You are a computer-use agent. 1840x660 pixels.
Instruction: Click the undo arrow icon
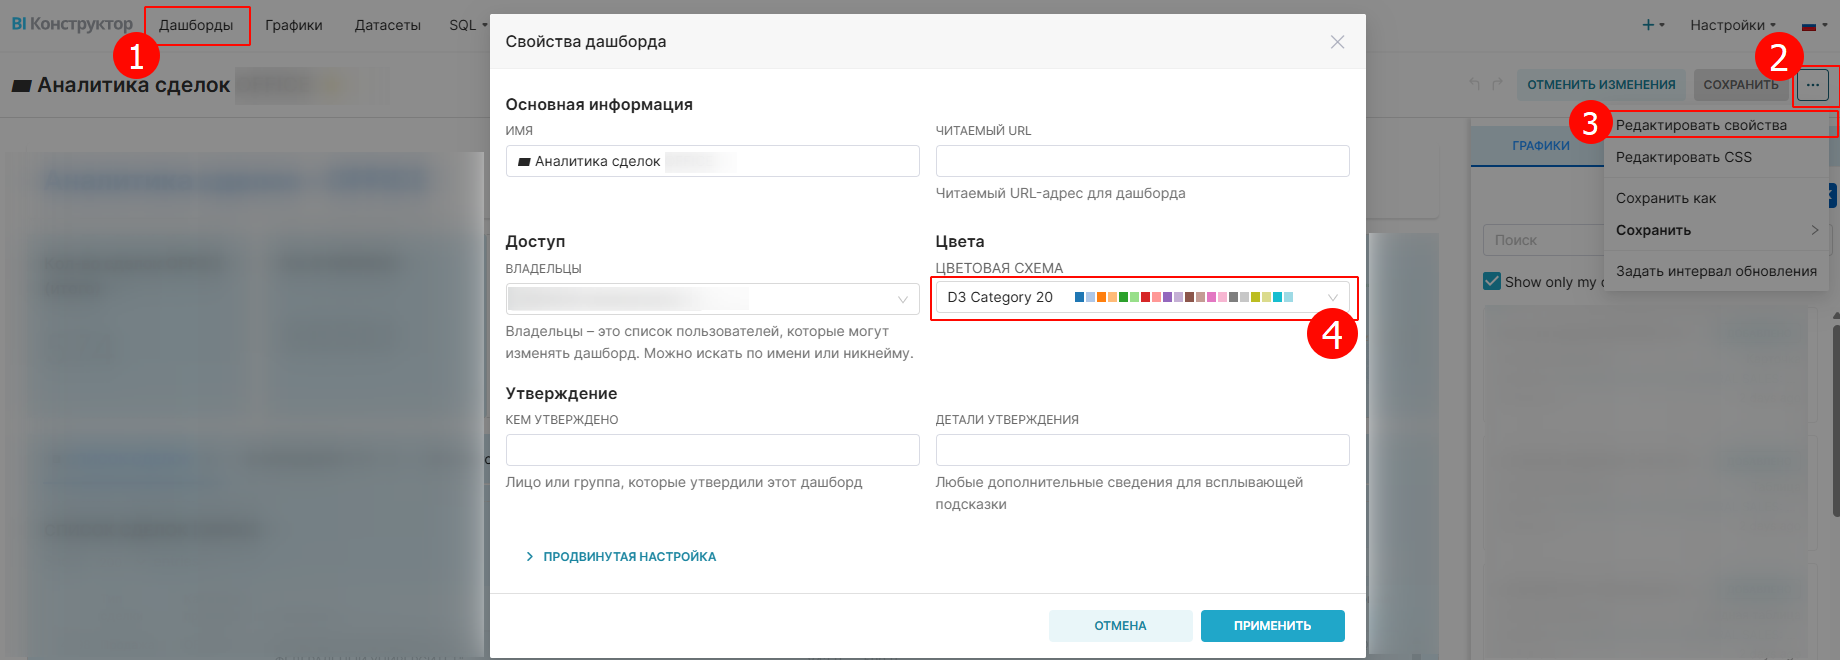(x=1474, y=84)
